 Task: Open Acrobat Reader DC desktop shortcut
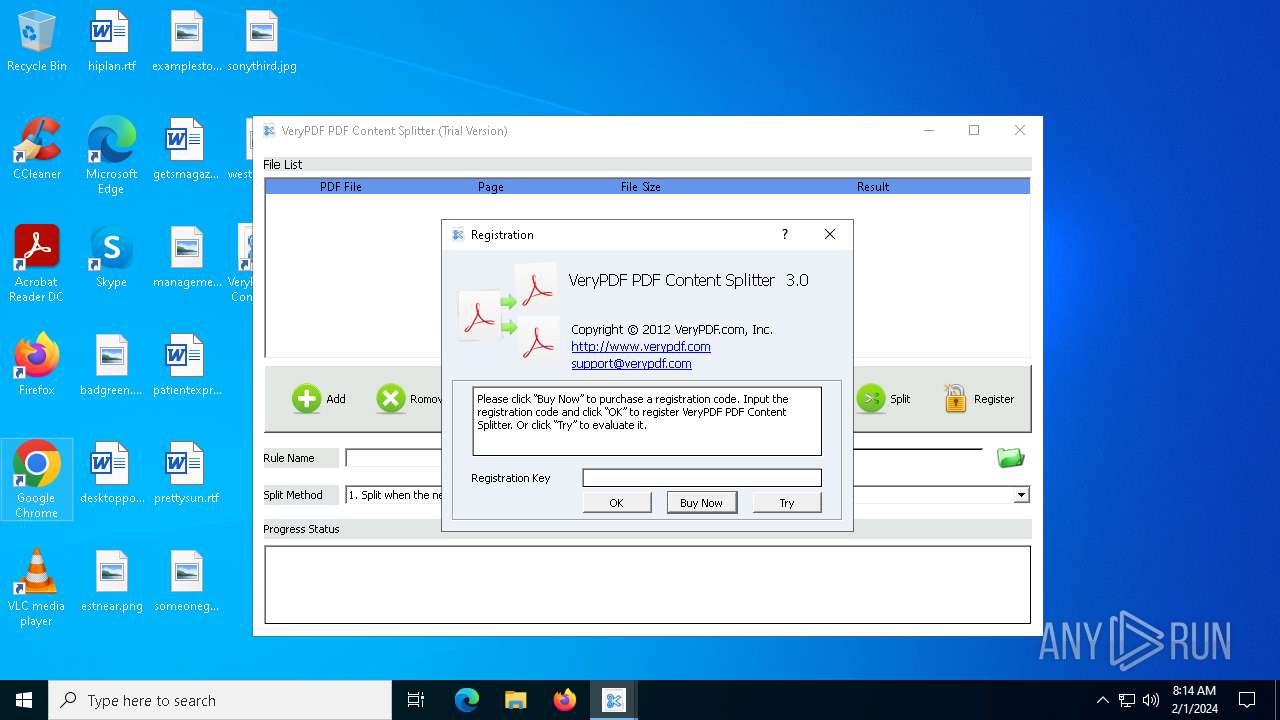tap(37, 265)
